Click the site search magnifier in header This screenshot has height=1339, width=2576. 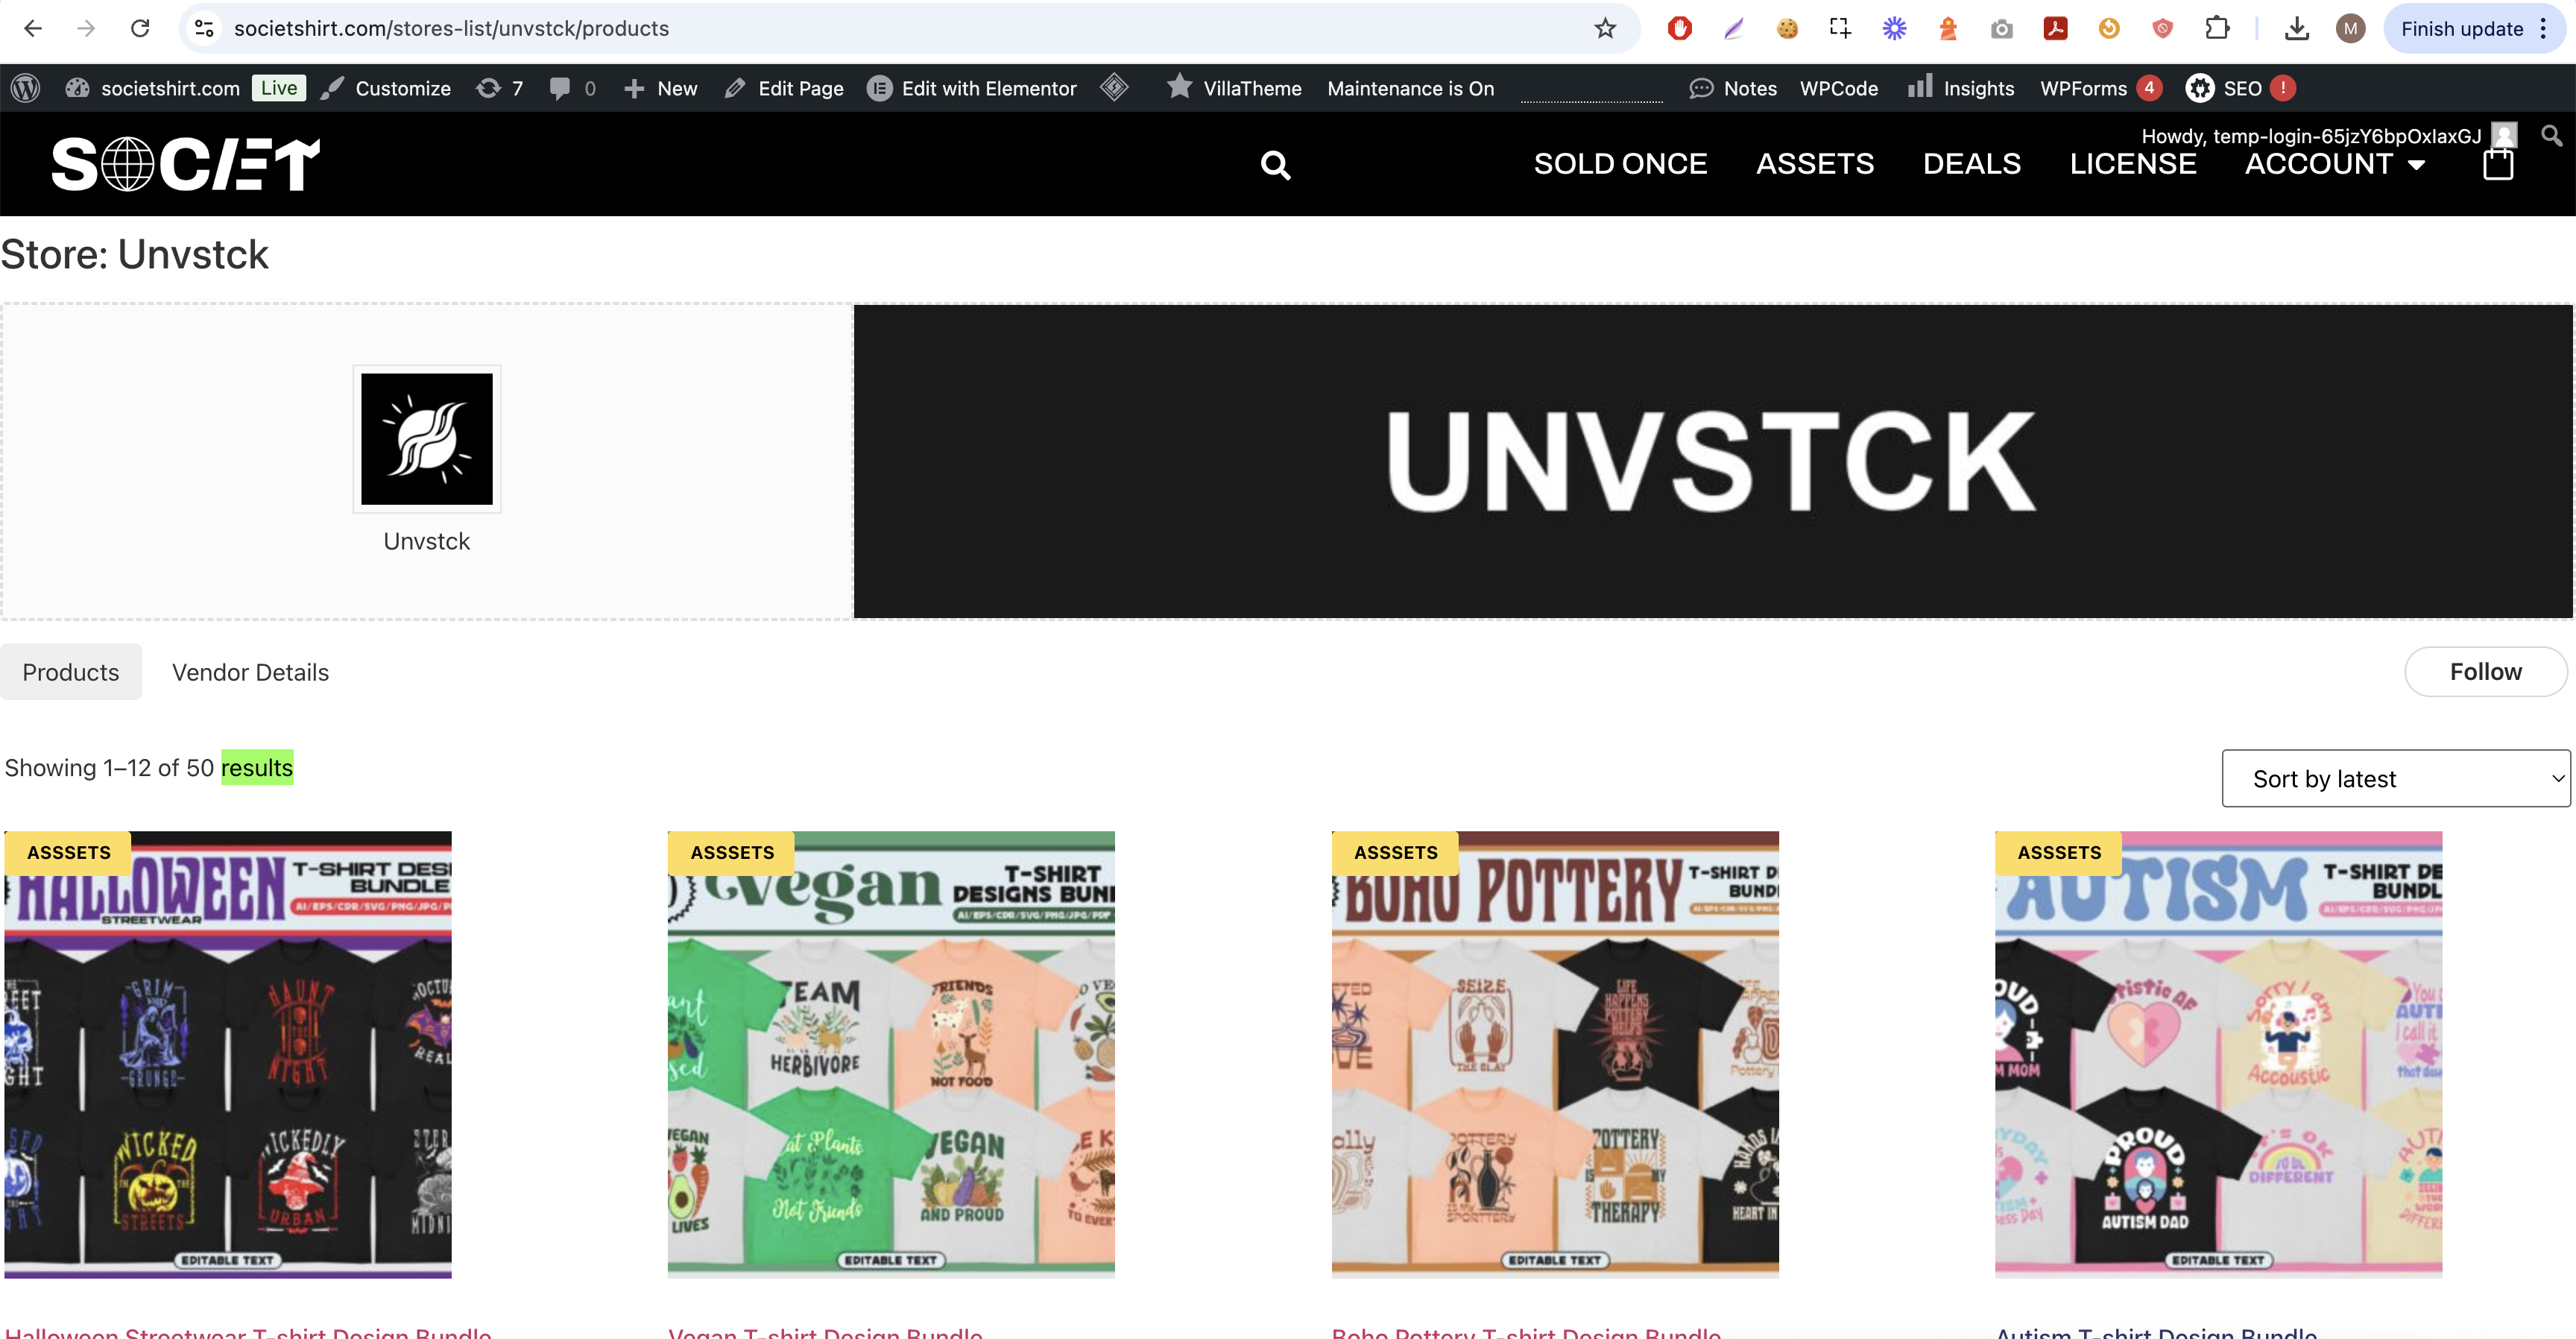coord(1275,165)
